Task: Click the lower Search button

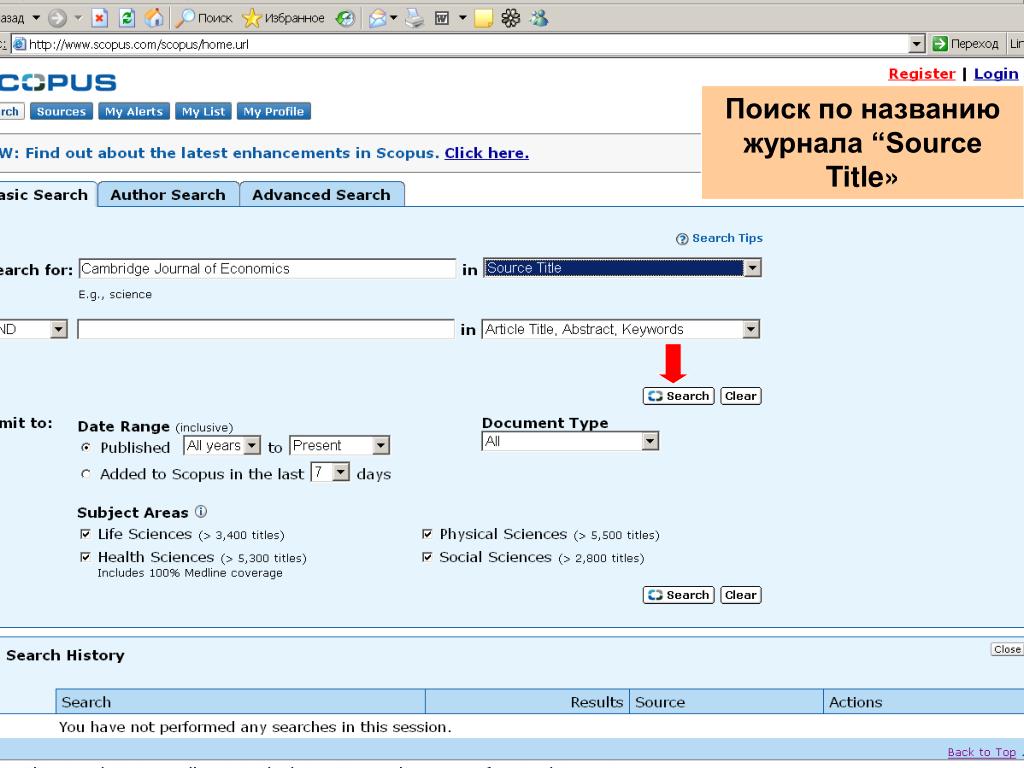Action: point(679,595)
